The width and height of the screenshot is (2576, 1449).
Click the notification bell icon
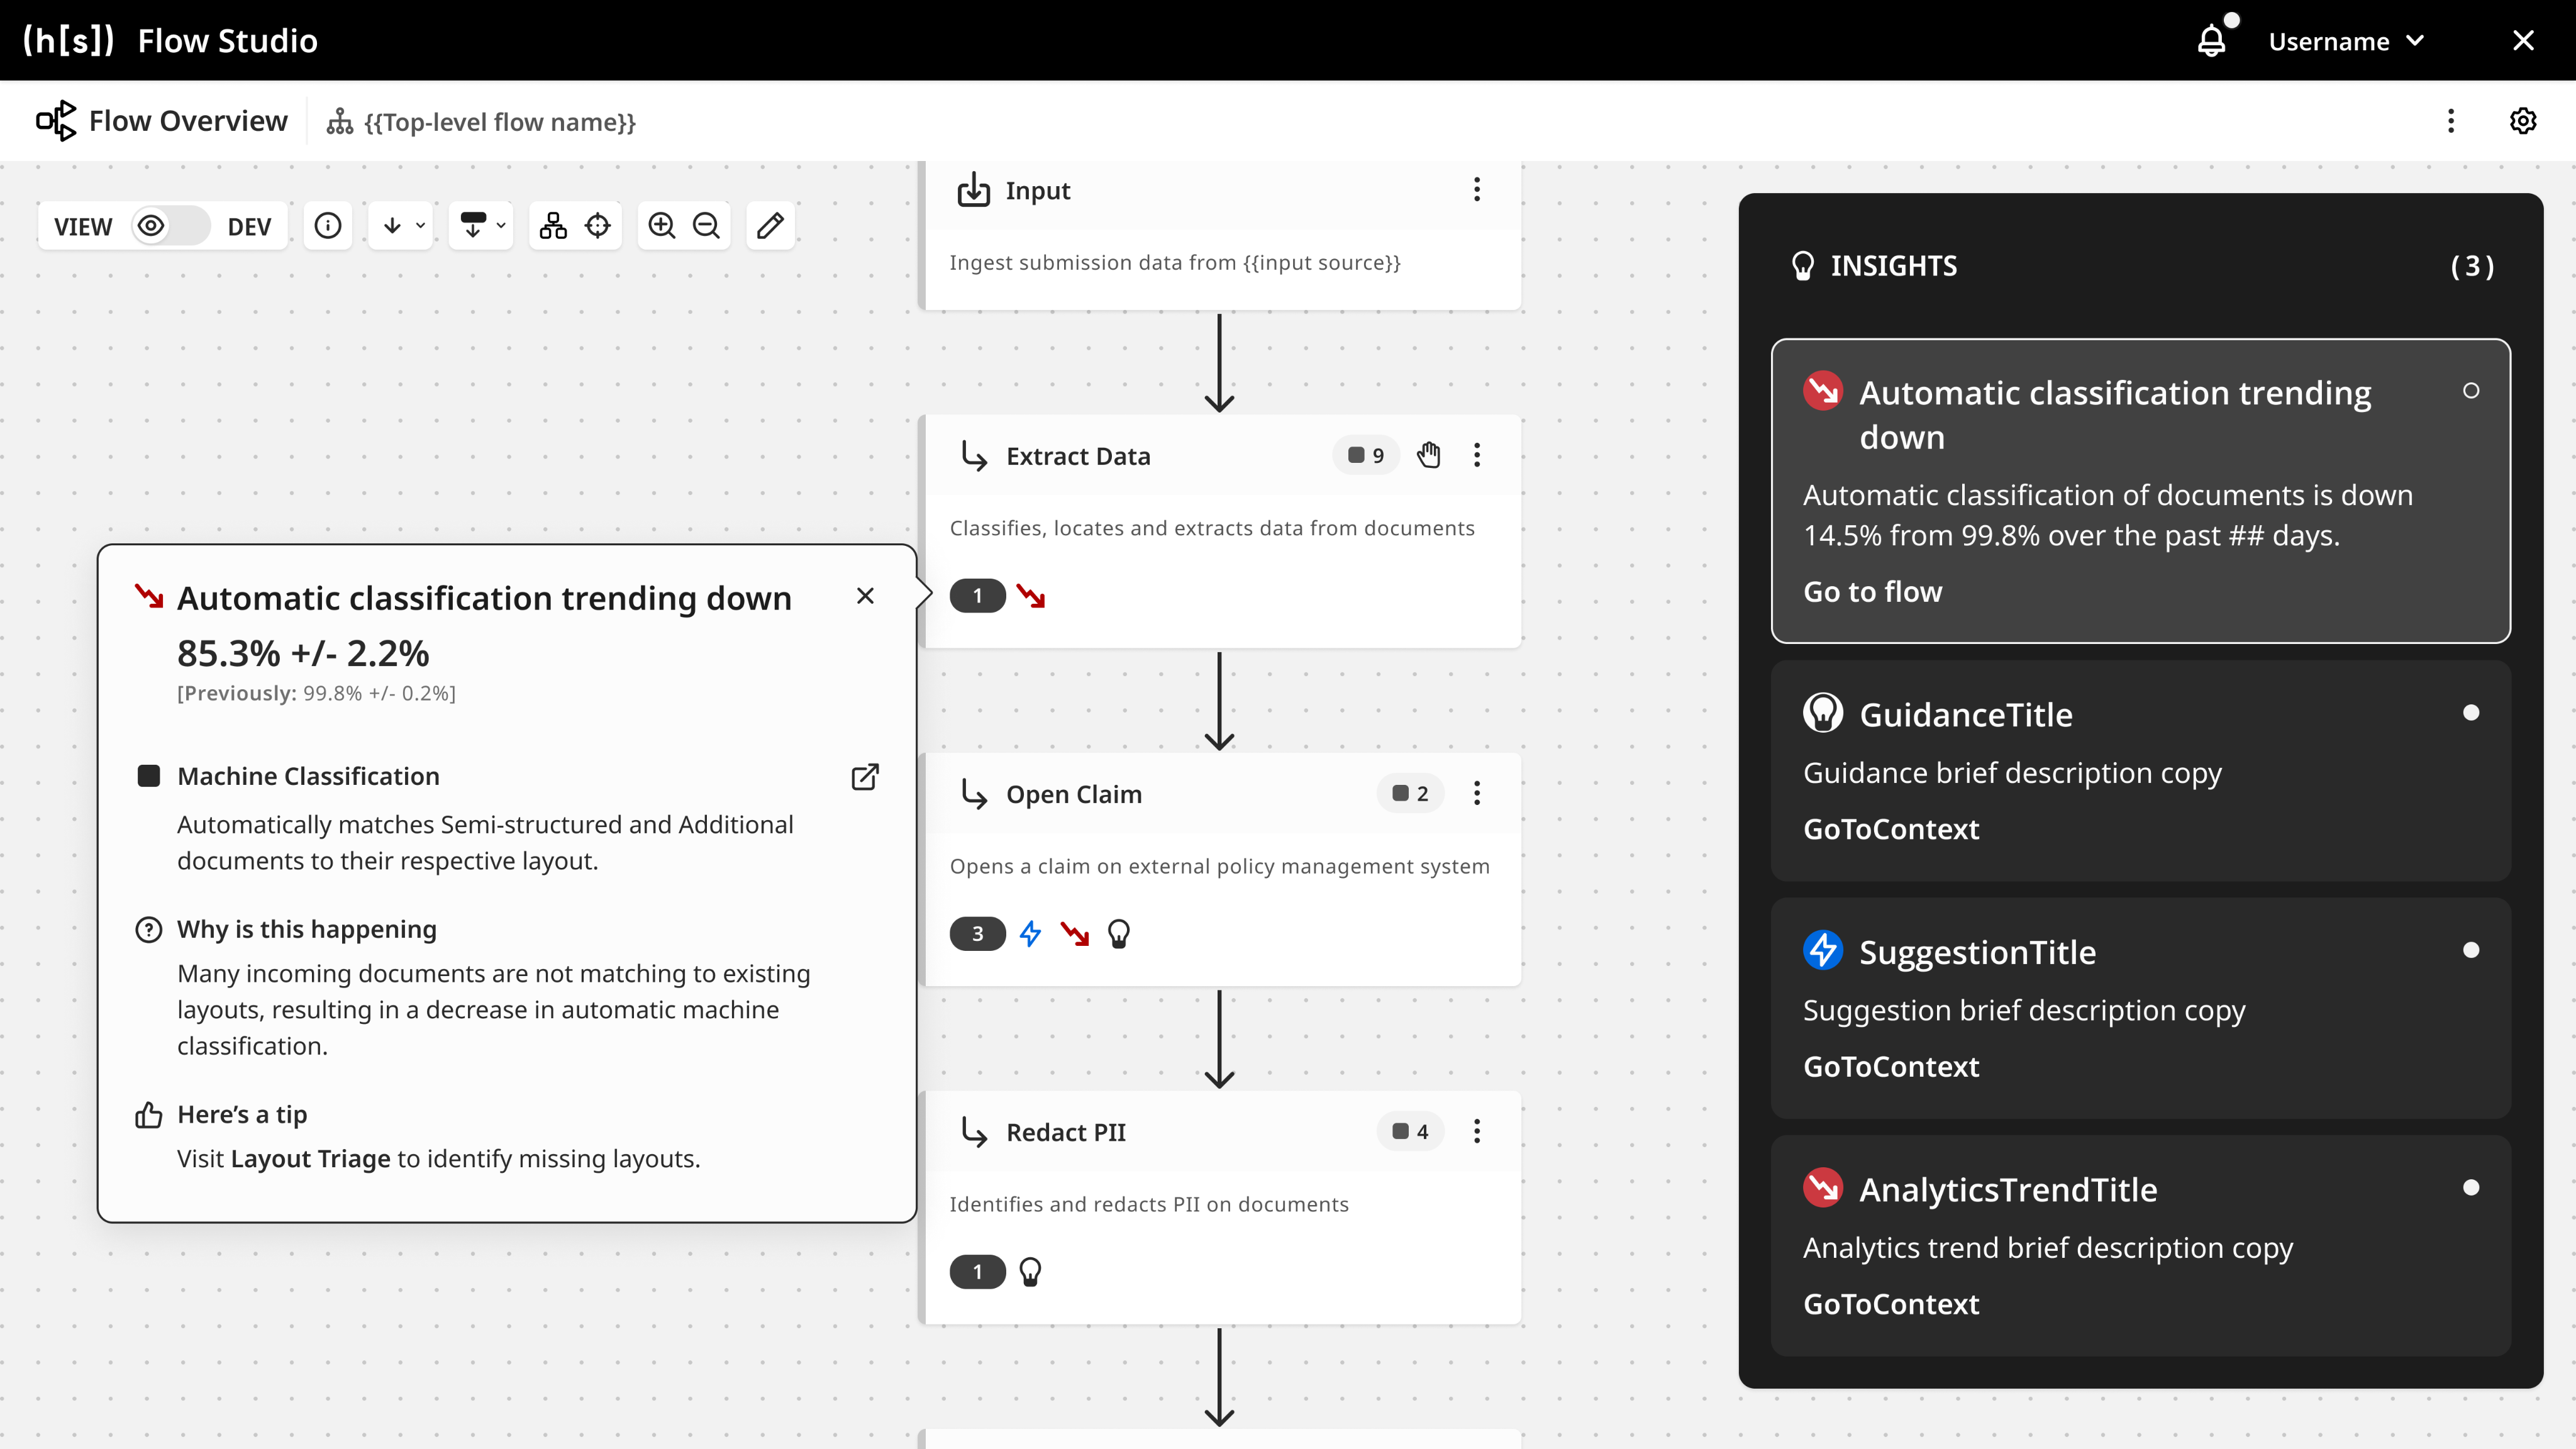pos(2211,41)
